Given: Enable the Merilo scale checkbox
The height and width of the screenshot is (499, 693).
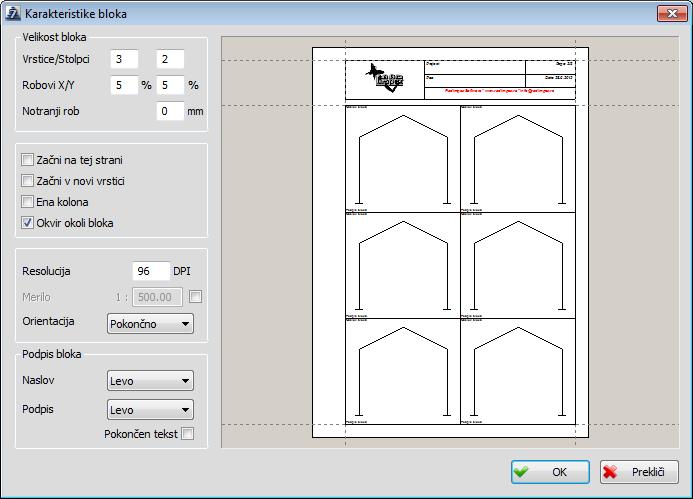Looking at the screenshot, I should click(x=195, y=297).
